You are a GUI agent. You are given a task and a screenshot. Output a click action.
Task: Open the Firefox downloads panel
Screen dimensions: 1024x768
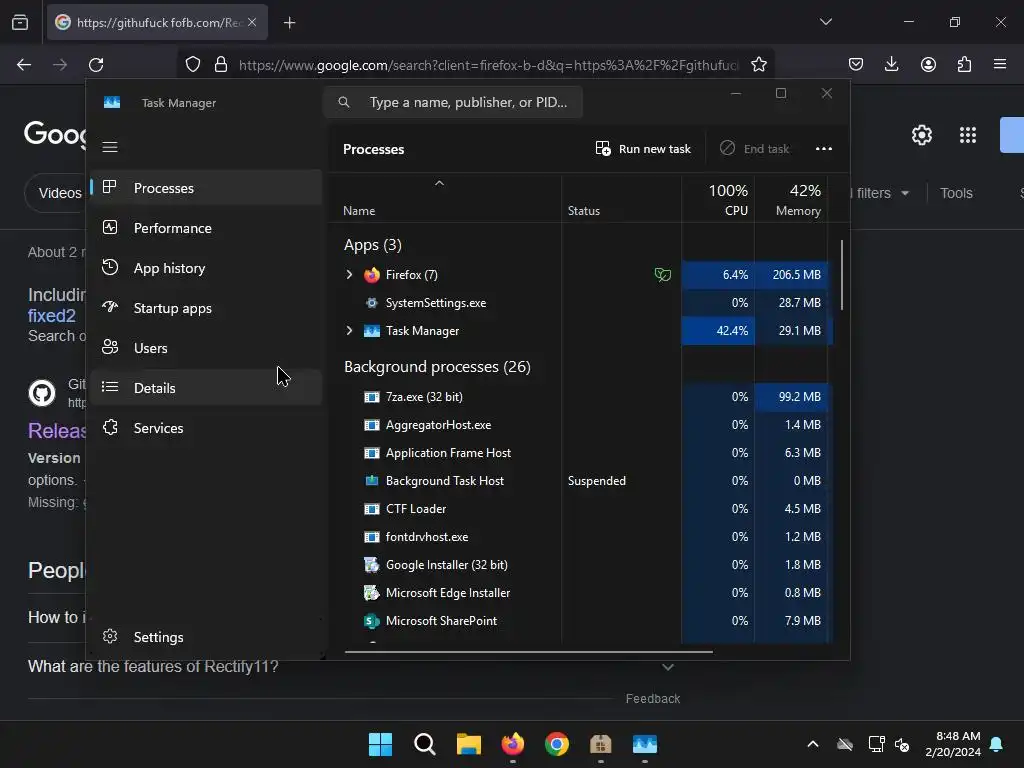891,64
